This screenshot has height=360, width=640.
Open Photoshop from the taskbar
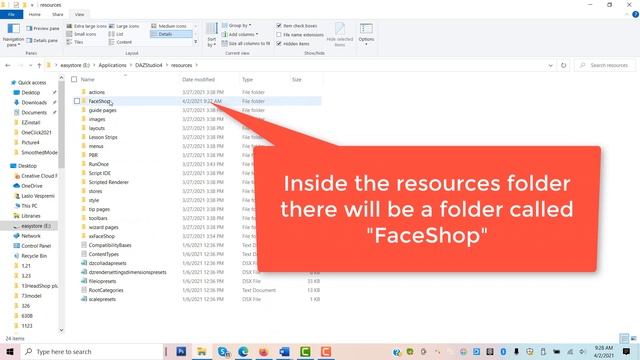point(181,352)
